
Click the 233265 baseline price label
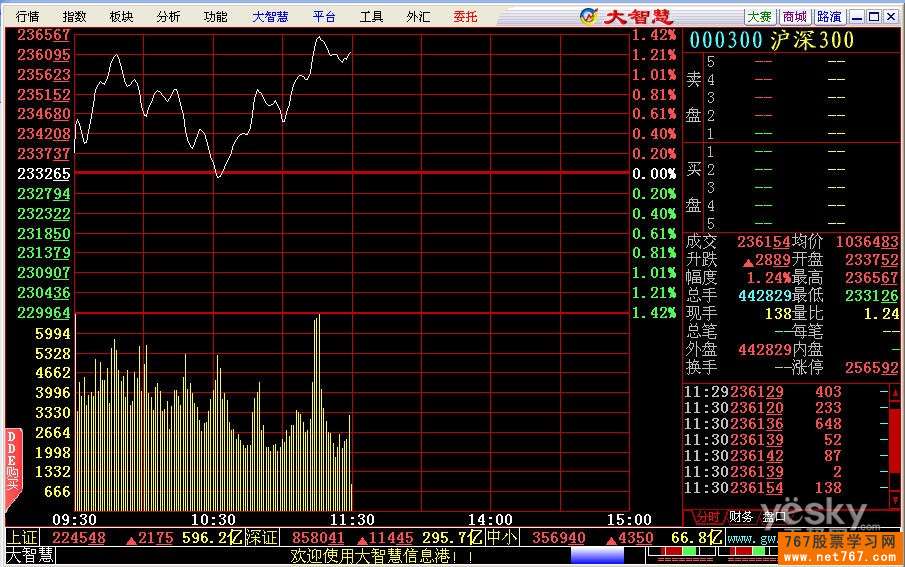(44, 174)
